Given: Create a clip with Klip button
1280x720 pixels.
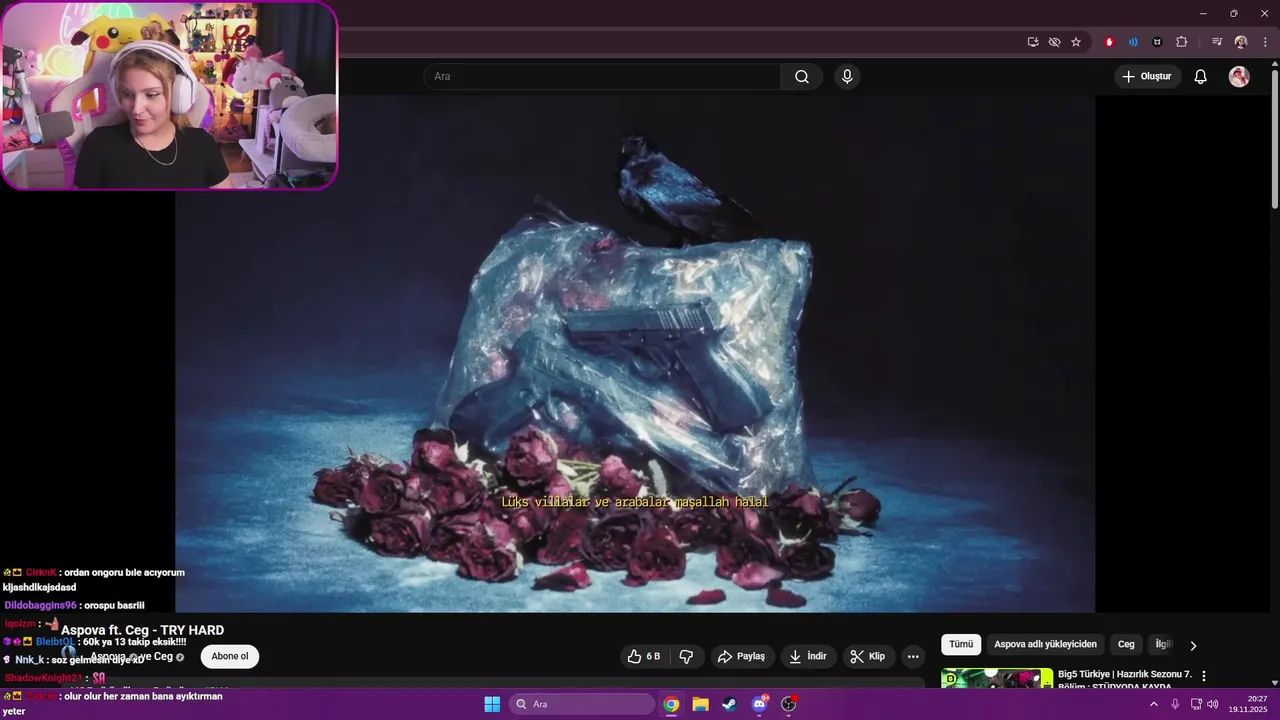Looking at the screenshot, I should click(867, 656).
